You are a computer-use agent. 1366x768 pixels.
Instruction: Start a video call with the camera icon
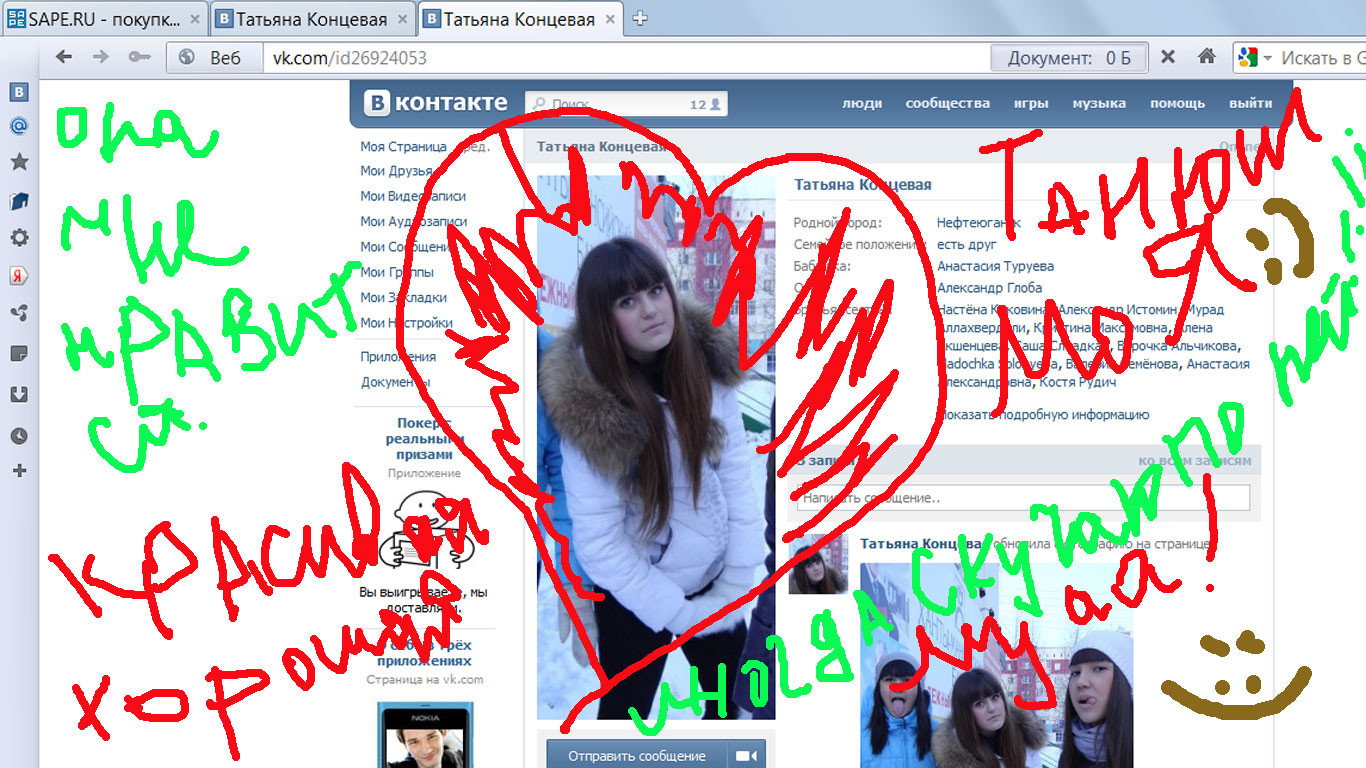click(x=745, y=756)
